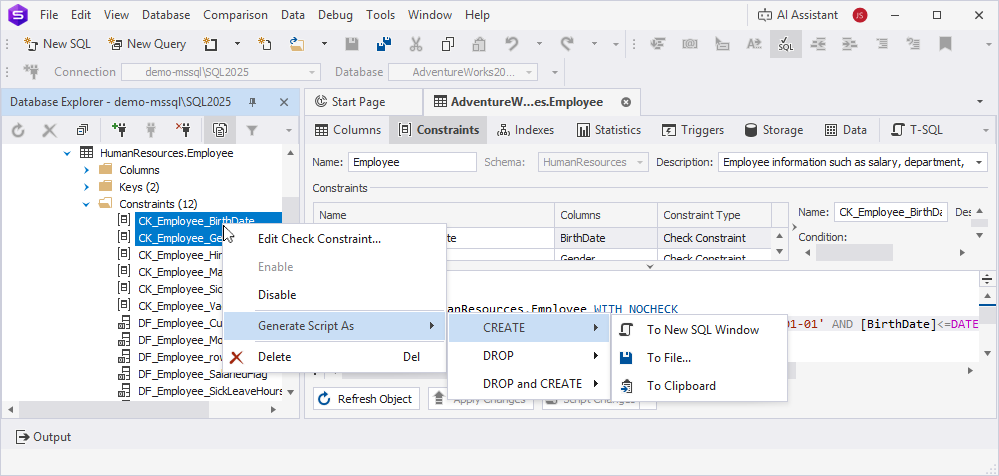Switch to the Indexes tab
Viewport: 999px width, 476px height.
coord(525,130)
